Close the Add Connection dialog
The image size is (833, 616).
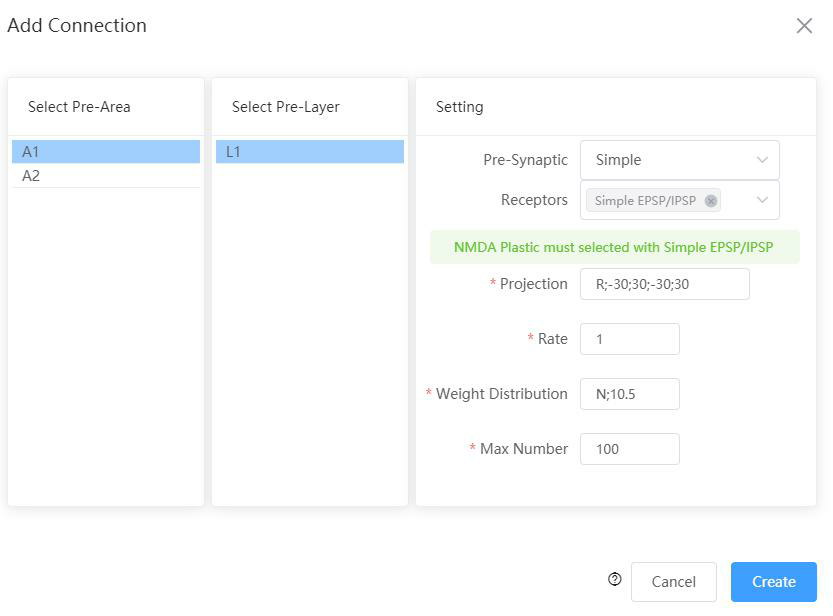coord(804,25)
